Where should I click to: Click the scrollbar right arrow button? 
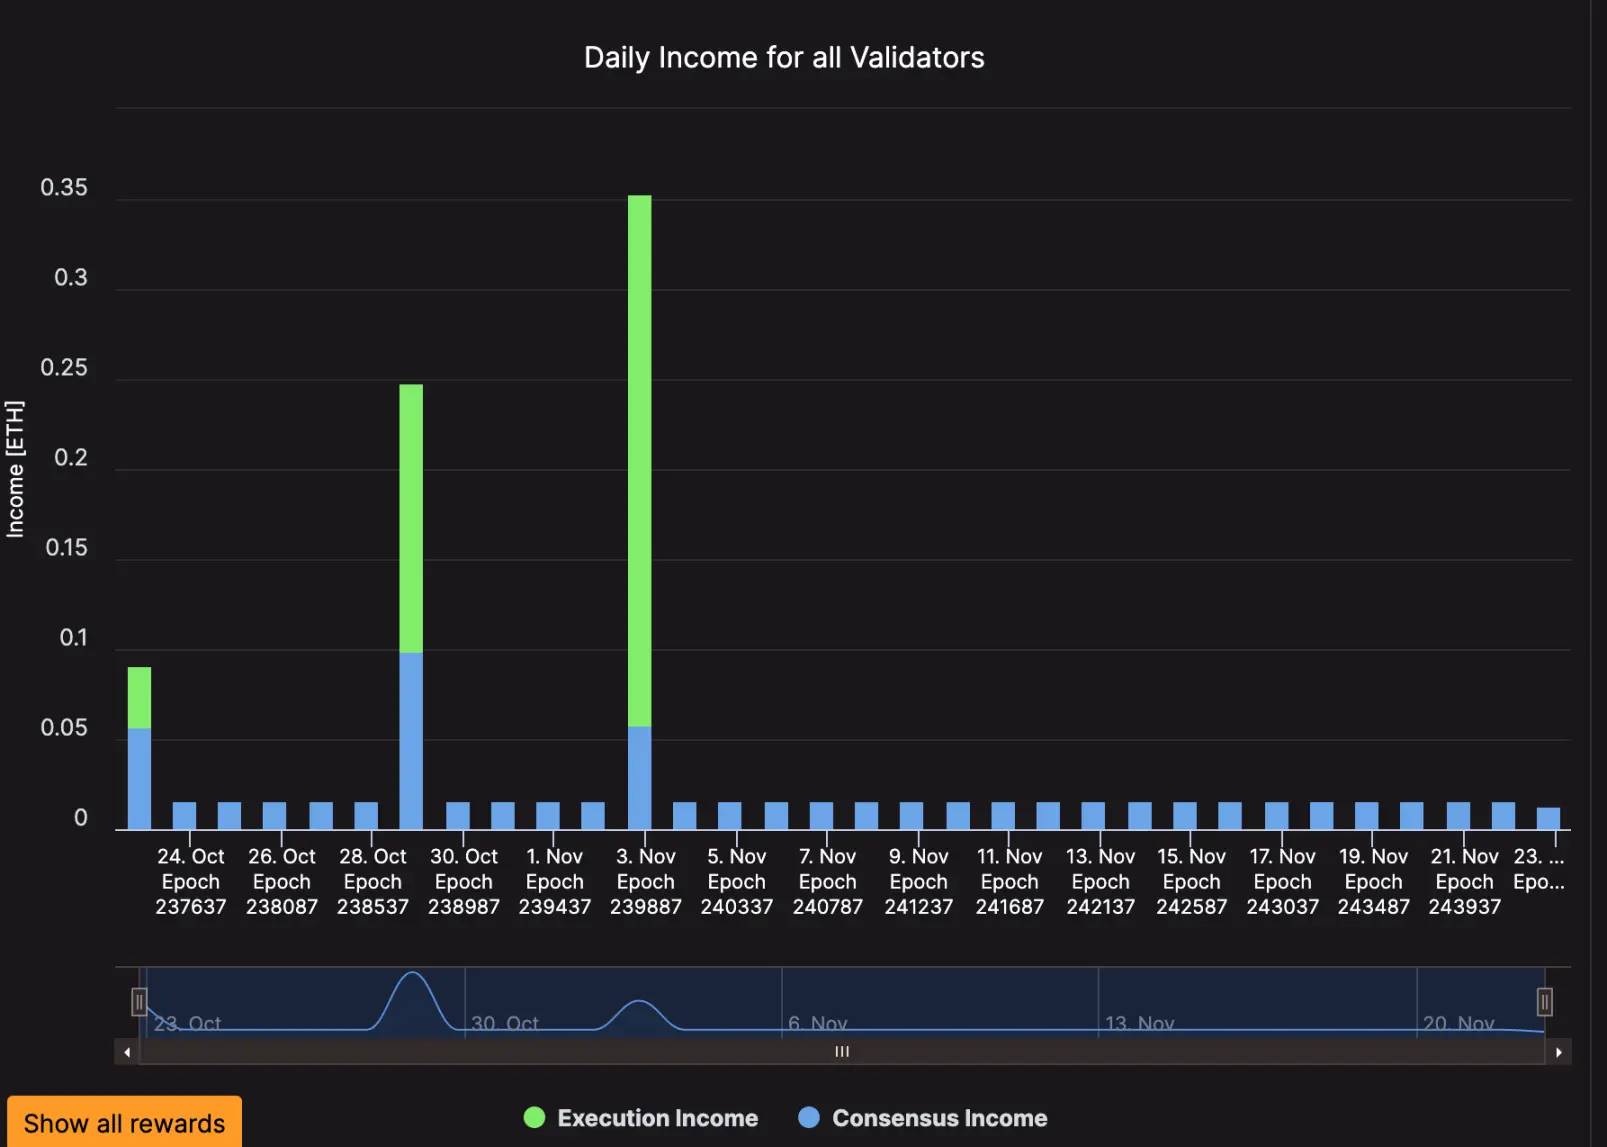1559,1052
